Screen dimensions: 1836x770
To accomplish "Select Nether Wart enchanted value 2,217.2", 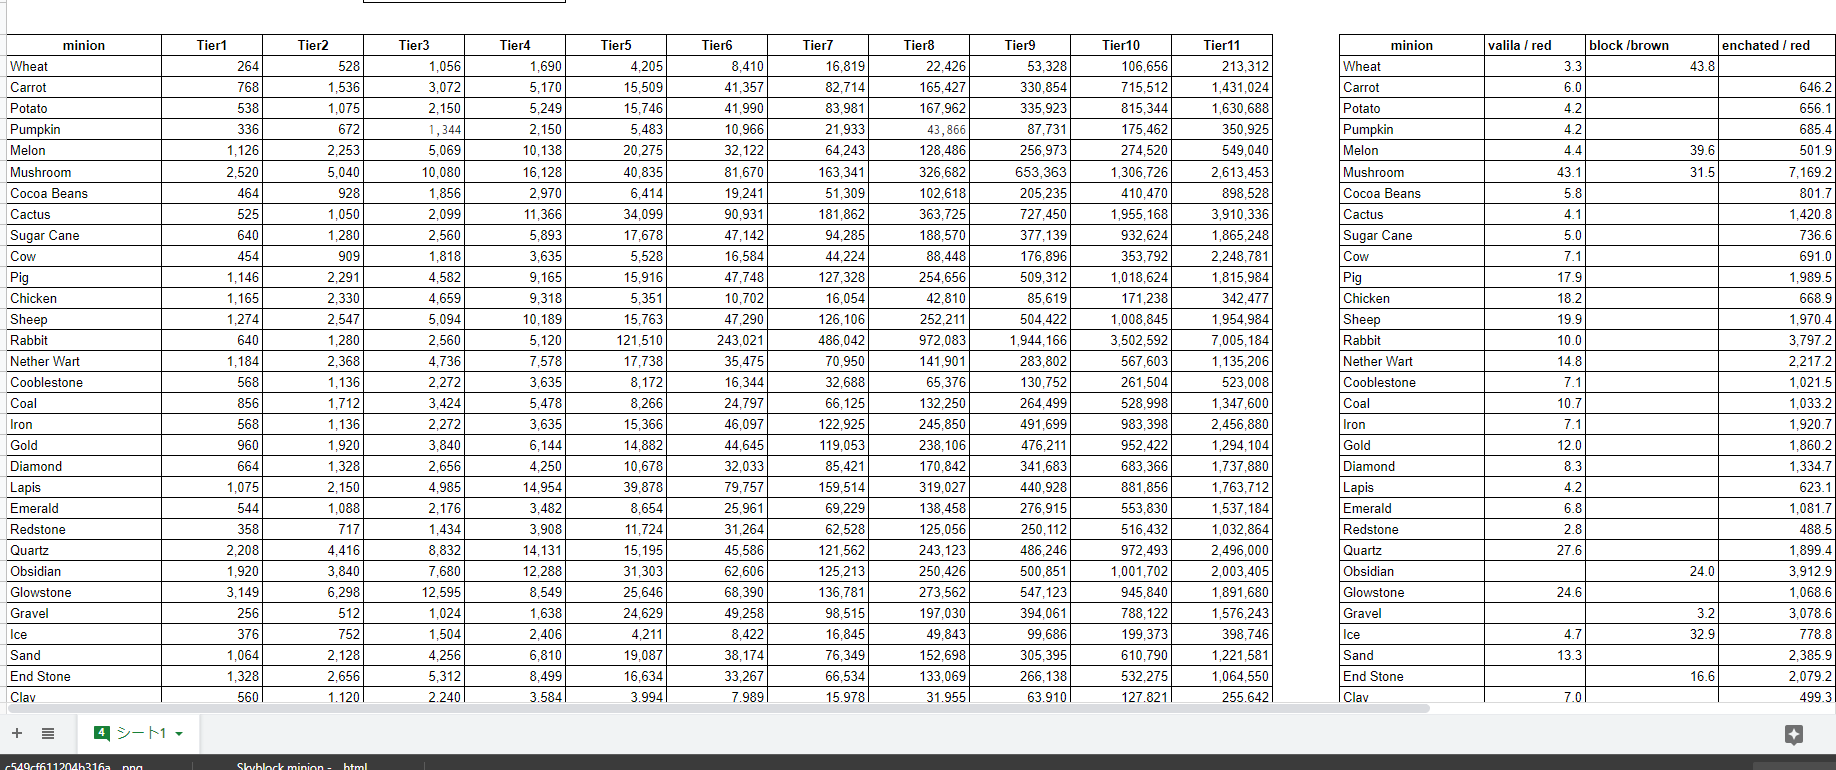I will pyautogui.click(x=1777, y=361).
